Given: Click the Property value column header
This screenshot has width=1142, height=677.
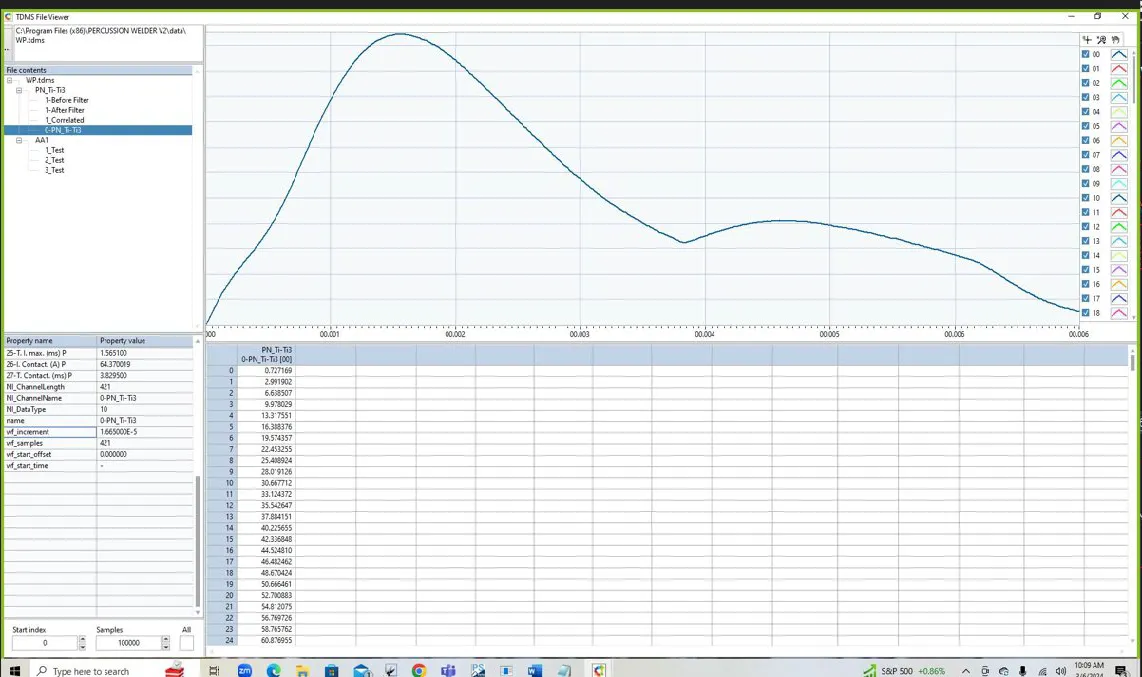Looking at the screenshot, I should point(145,341).
